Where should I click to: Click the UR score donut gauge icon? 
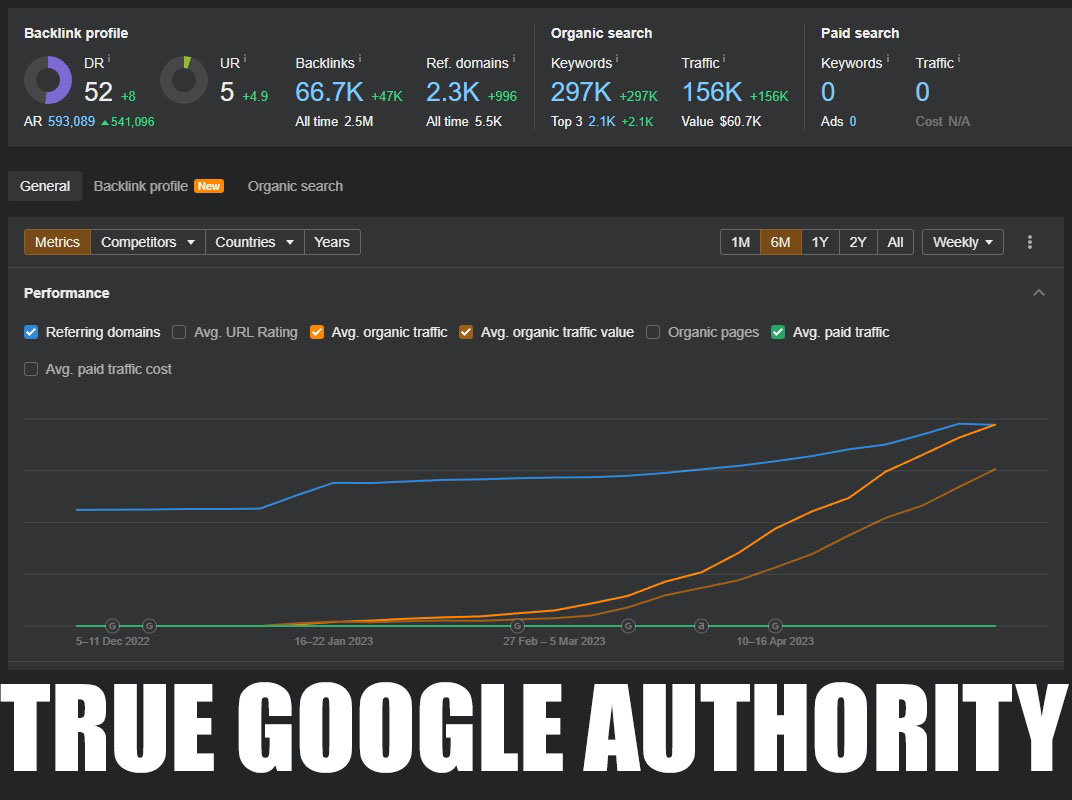click(184, 80)
